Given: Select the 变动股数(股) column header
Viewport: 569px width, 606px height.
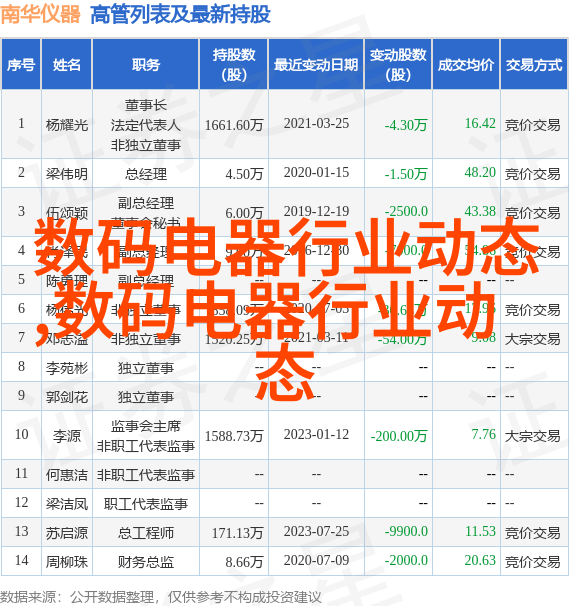Looking at the screenshot, I should click(x=398, y=64).
